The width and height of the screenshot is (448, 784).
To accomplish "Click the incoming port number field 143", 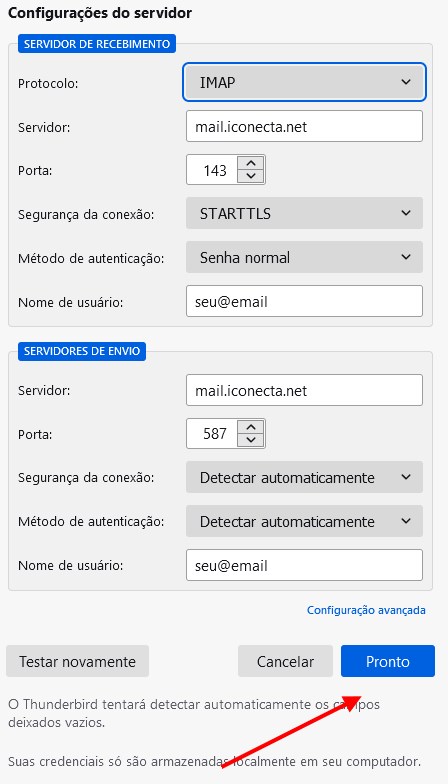I will coord(212,170).
